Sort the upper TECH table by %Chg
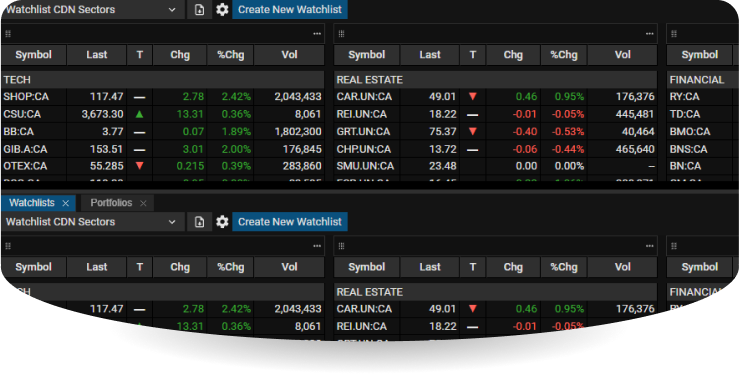This screenshot has width=739, height=374. click(x=230, y=55)
